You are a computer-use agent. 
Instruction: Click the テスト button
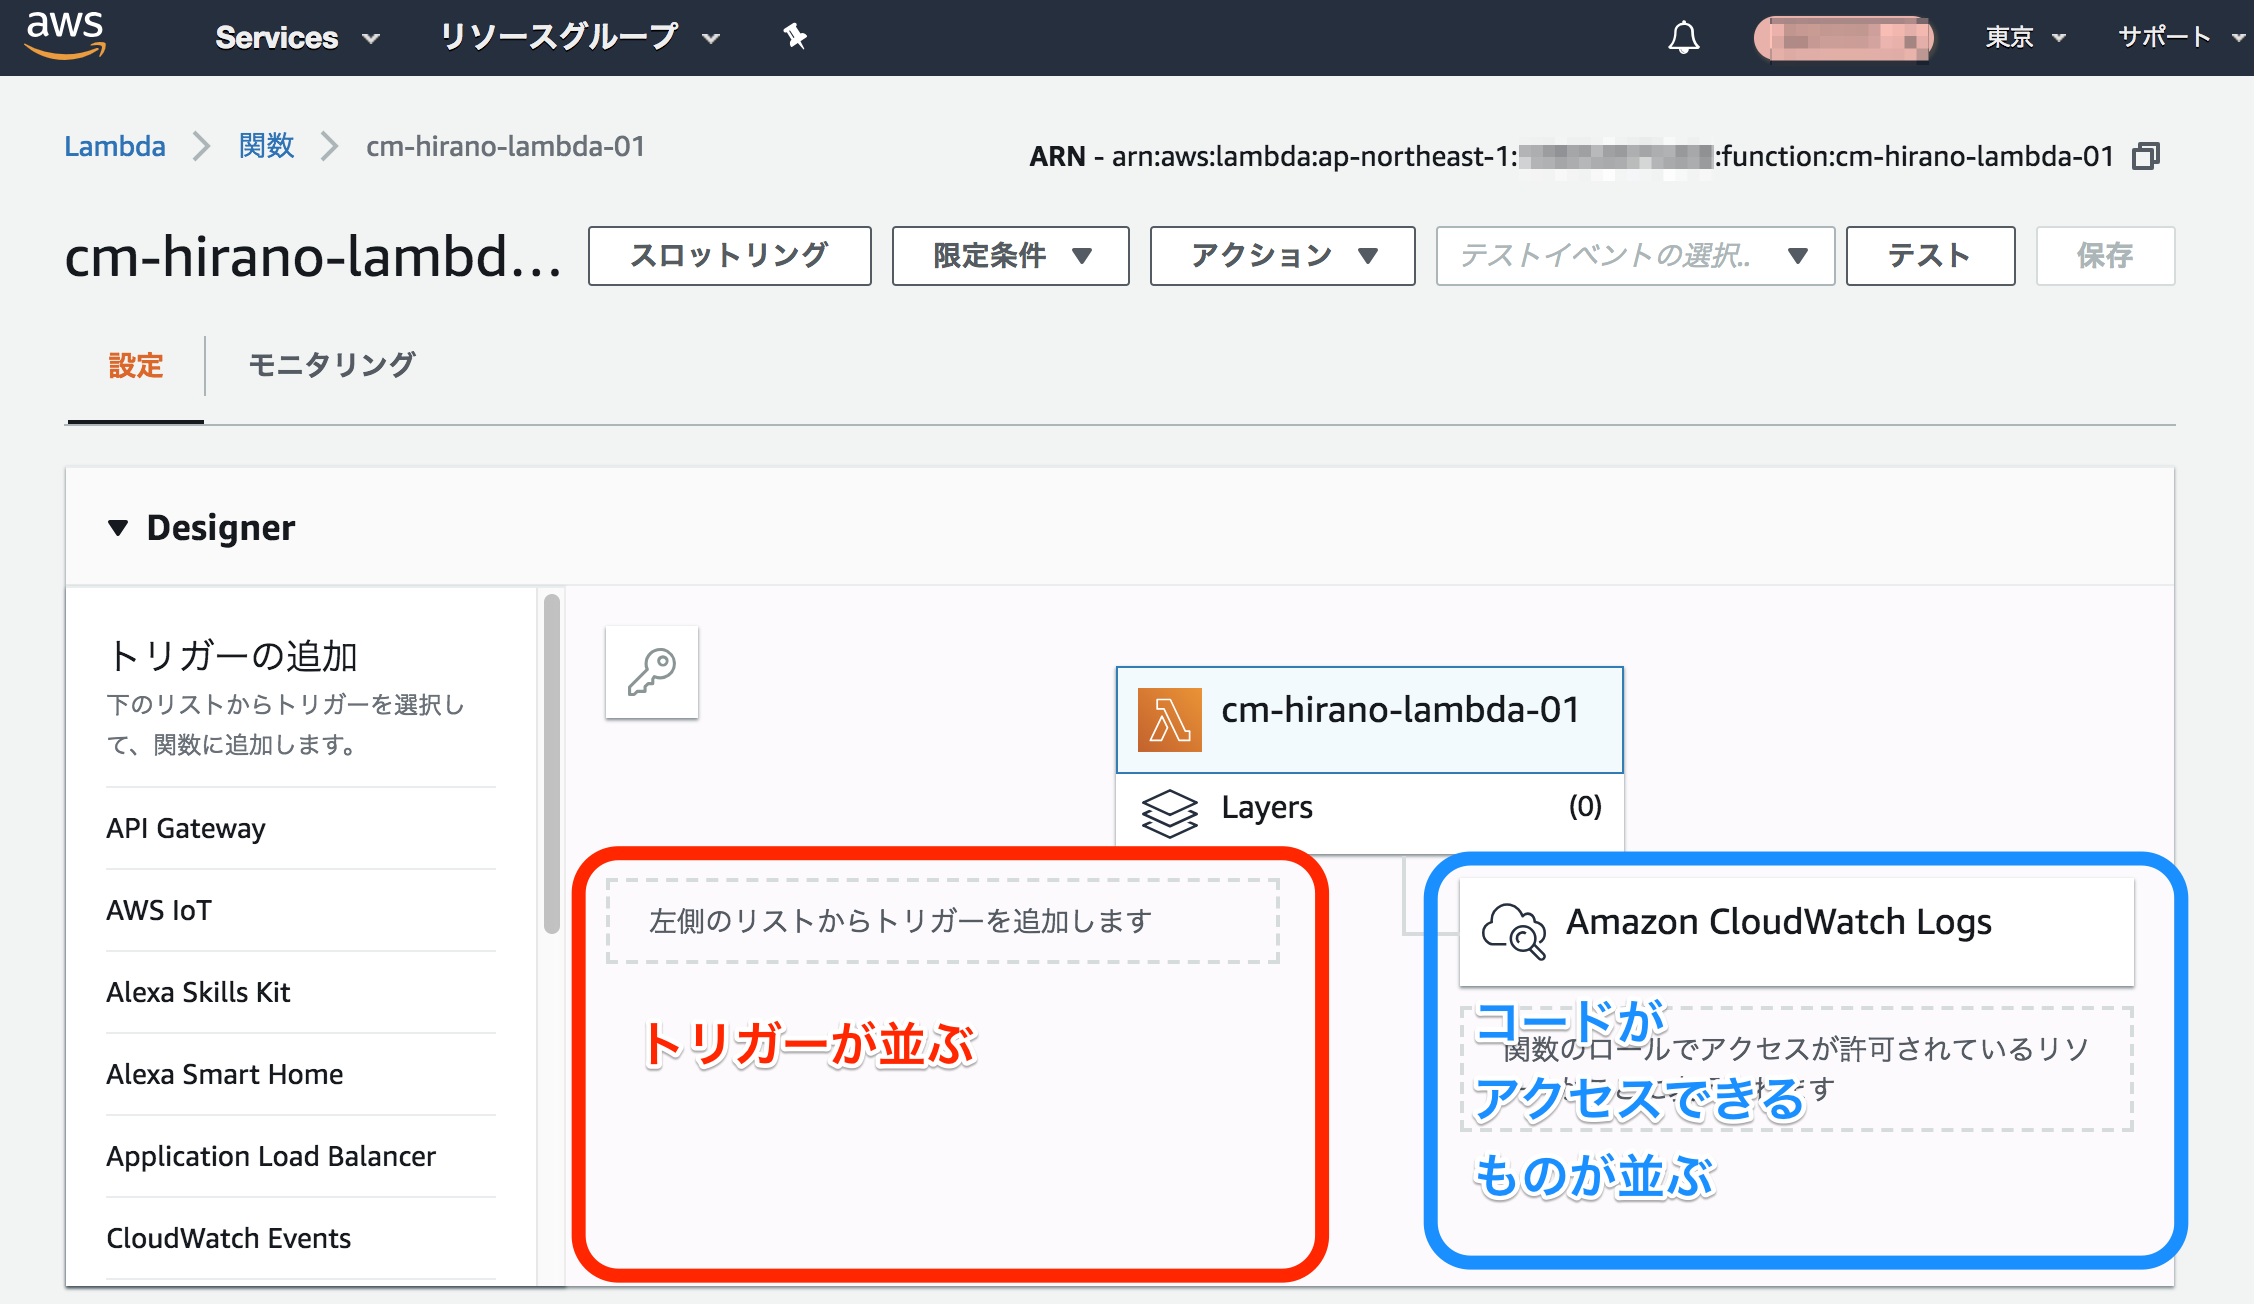pyautogui.click(x=1930, y=256)
